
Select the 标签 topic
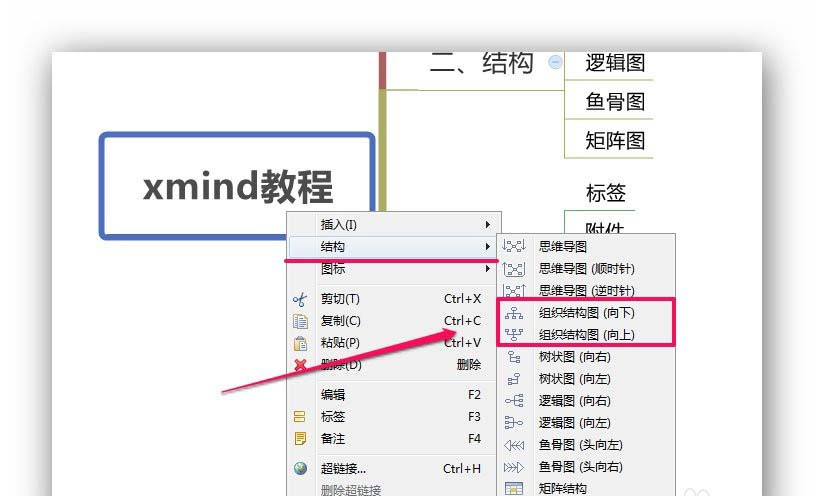coord(605,193)
